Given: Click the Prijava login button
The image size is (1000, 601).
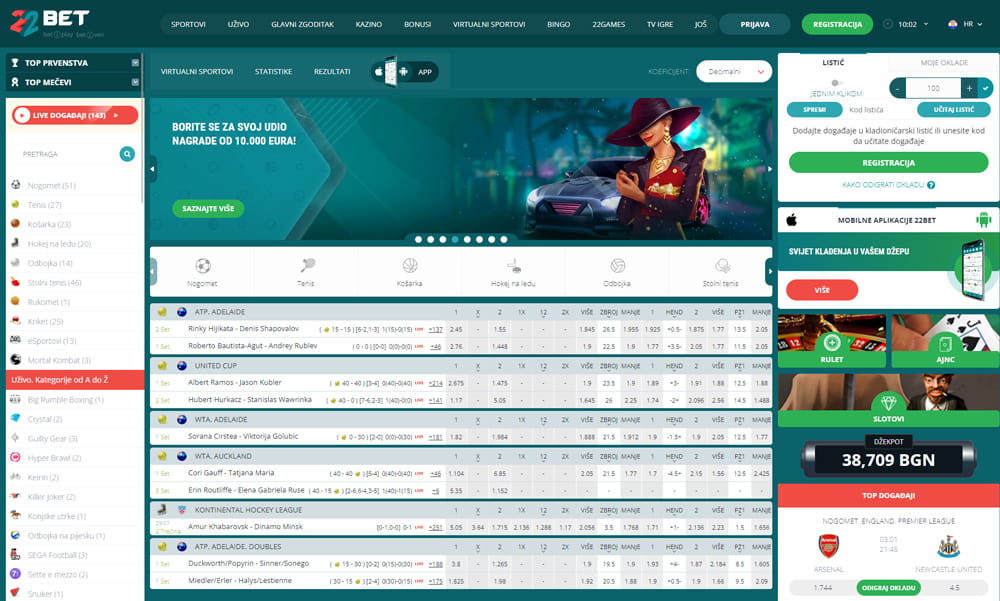Looking at the screenshot, I should [x=755, y=24].
